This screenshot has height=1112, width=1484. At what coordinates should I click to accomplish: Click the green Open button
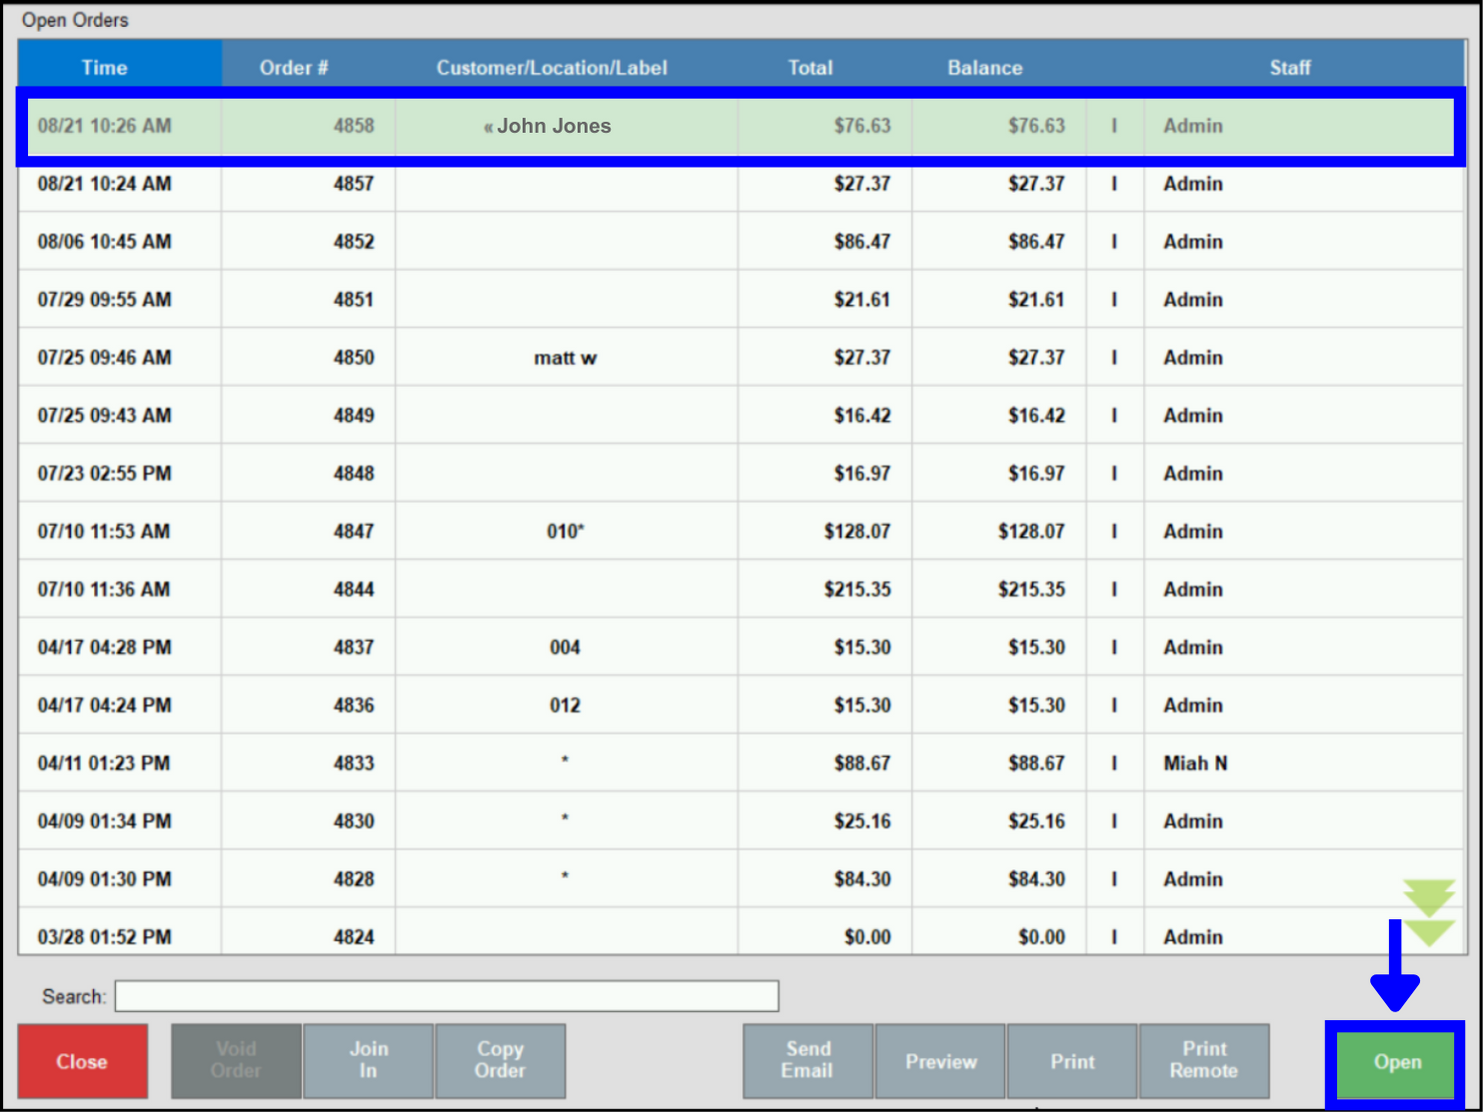coord(1396,1062)
